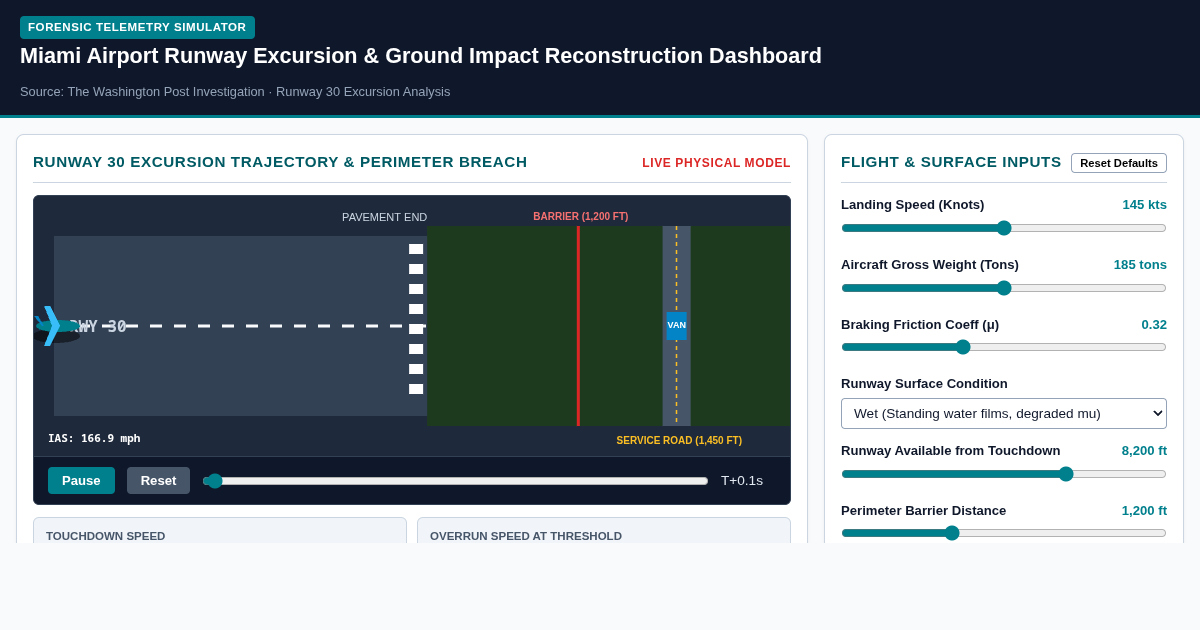Click the Flight & Surface Inputs heading

(x=951, y=162)
